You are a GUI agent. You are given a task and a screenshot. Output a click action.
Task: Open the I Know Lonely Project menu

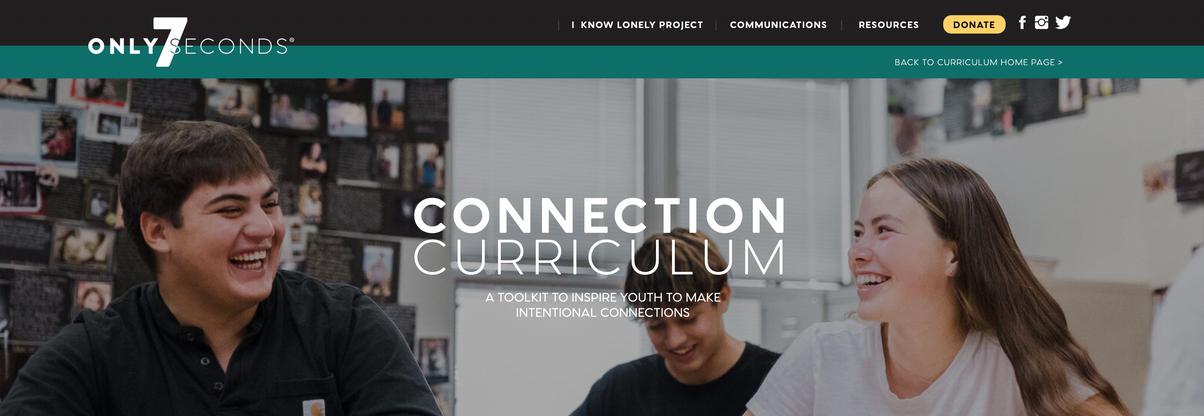(x=637, y=25)
